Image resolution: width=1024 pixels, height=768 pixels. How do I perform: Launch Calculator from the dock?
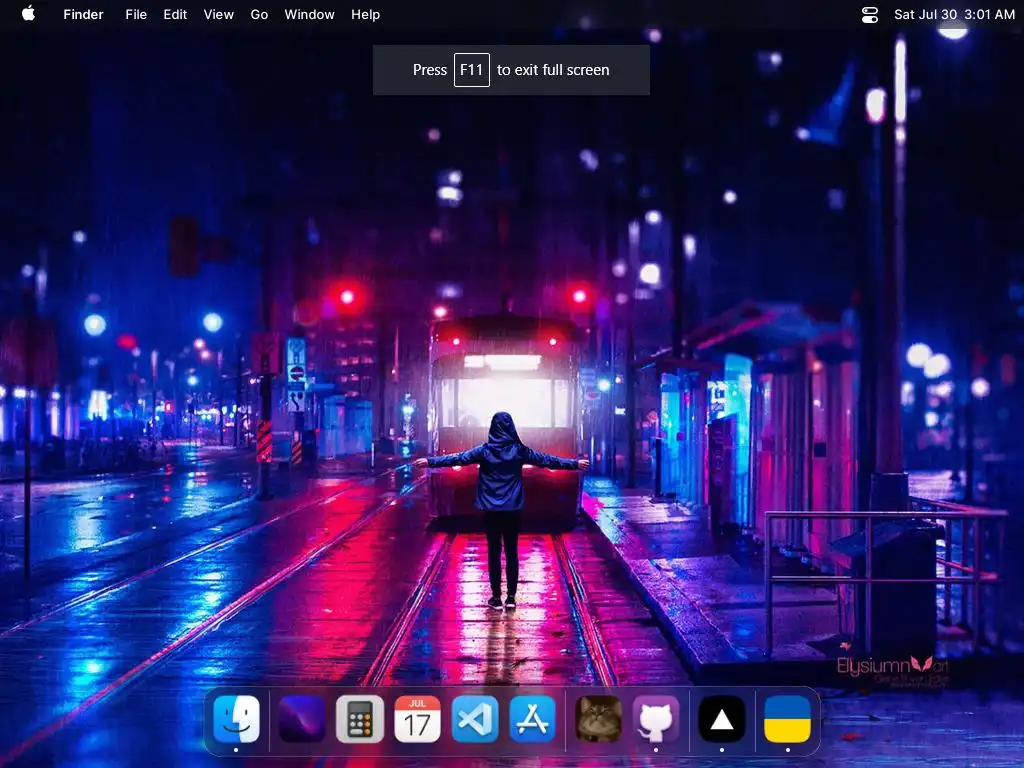360,719
